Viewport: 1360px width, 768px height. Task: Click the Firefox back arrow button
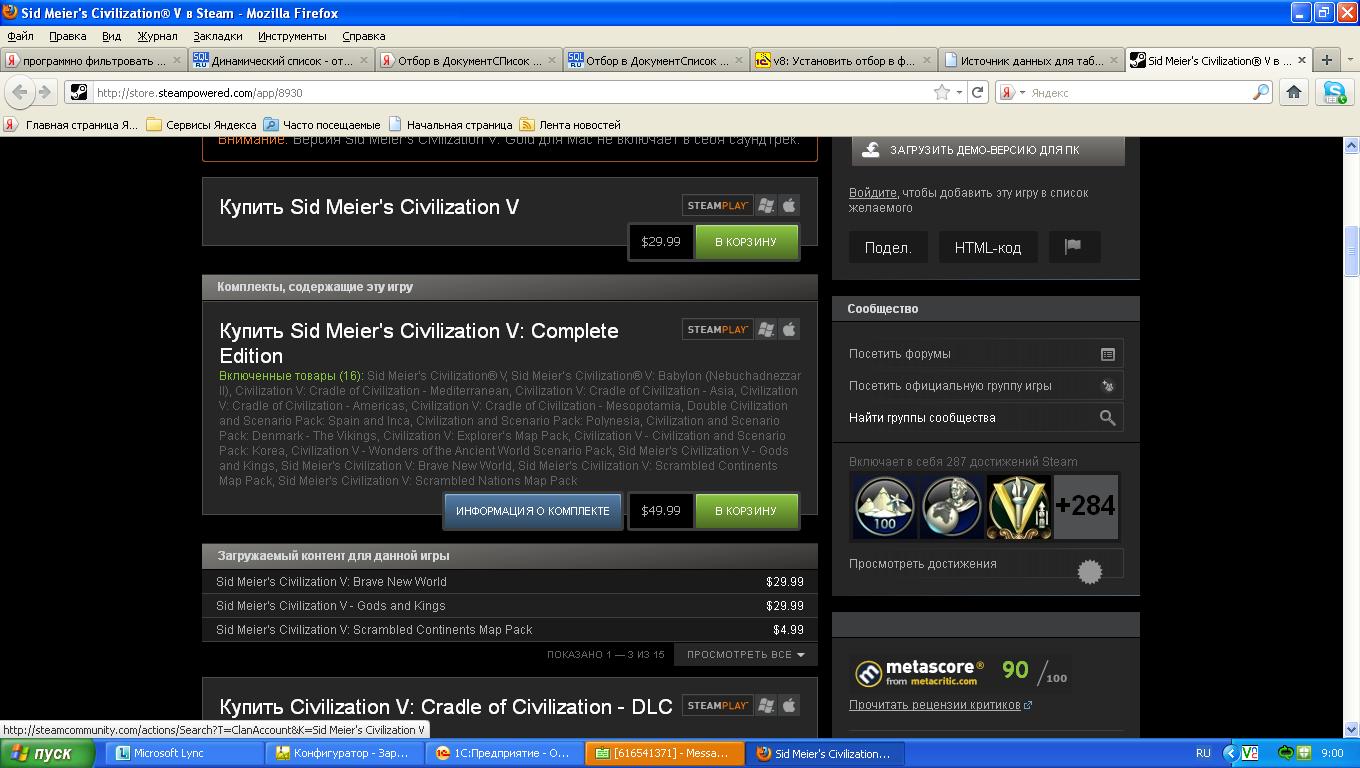pyautogui.click(x=20, y=92)
